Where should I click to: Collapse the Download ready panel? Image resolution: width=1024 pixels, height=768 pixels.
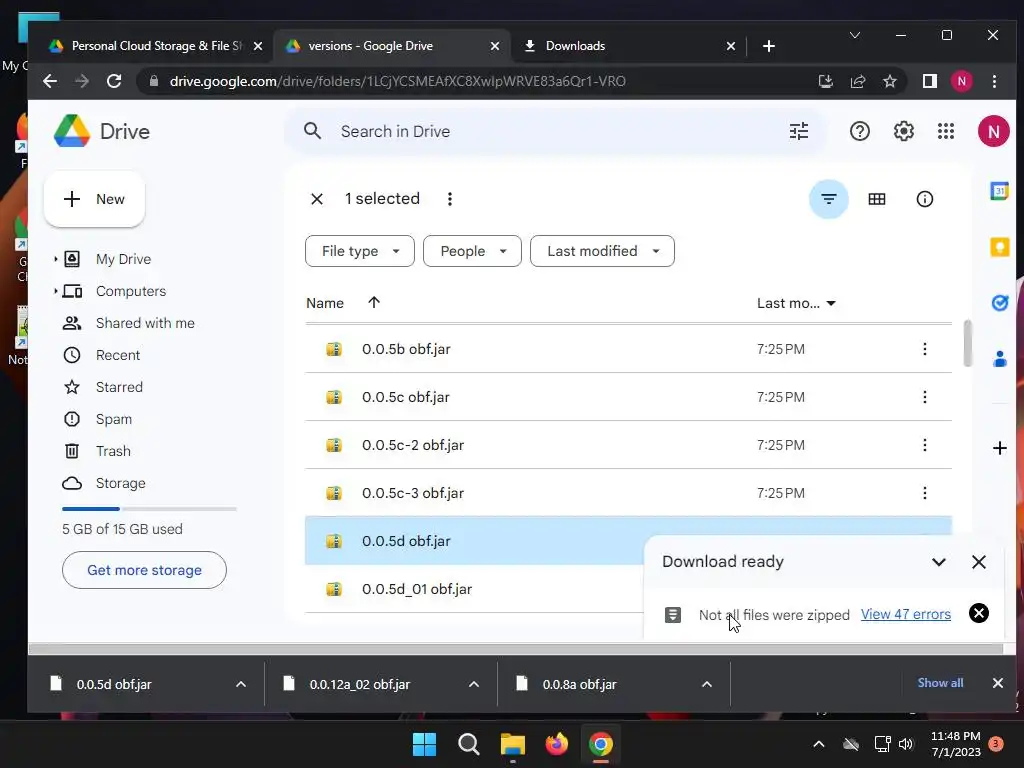(938, 562)
